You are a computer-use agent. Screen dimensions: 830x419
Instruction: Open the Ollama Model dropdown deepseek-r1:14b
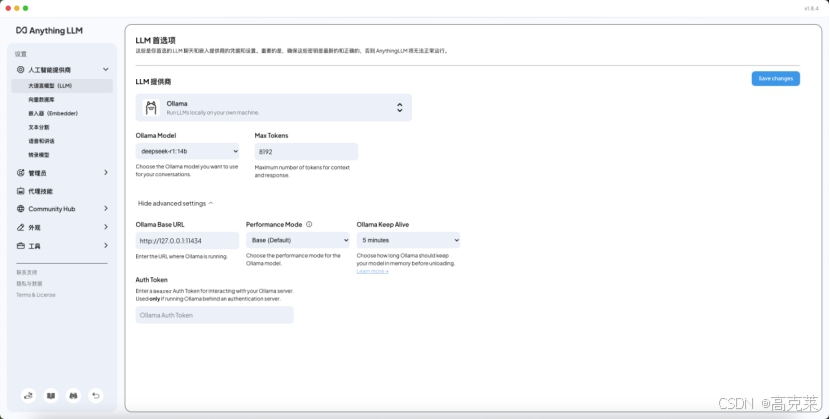[187, 151]
